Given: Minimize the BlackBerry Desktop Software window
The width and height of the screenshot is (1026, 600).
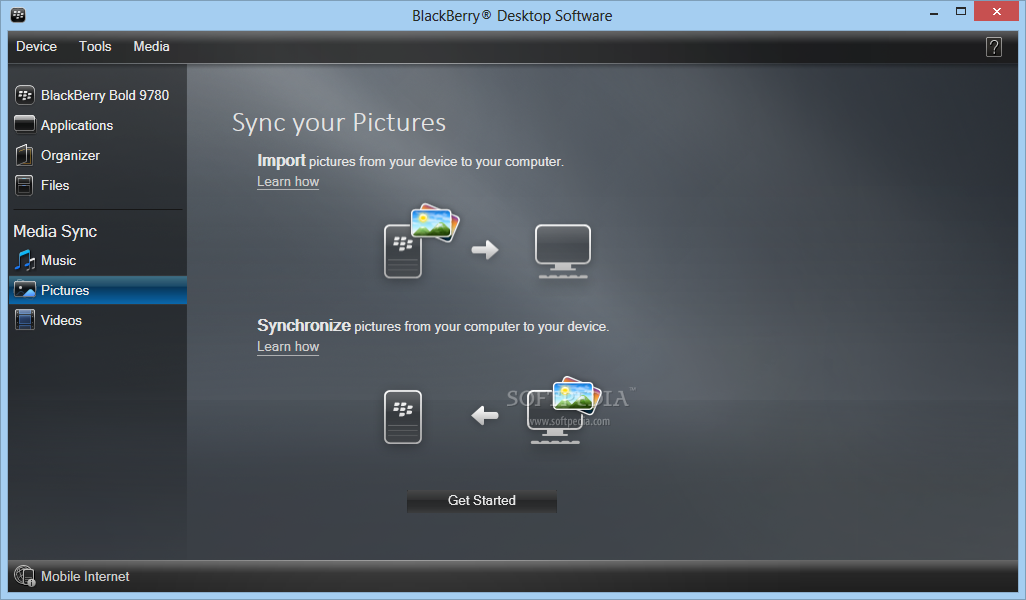Looking at the screenshot, I should pos(934,12).
